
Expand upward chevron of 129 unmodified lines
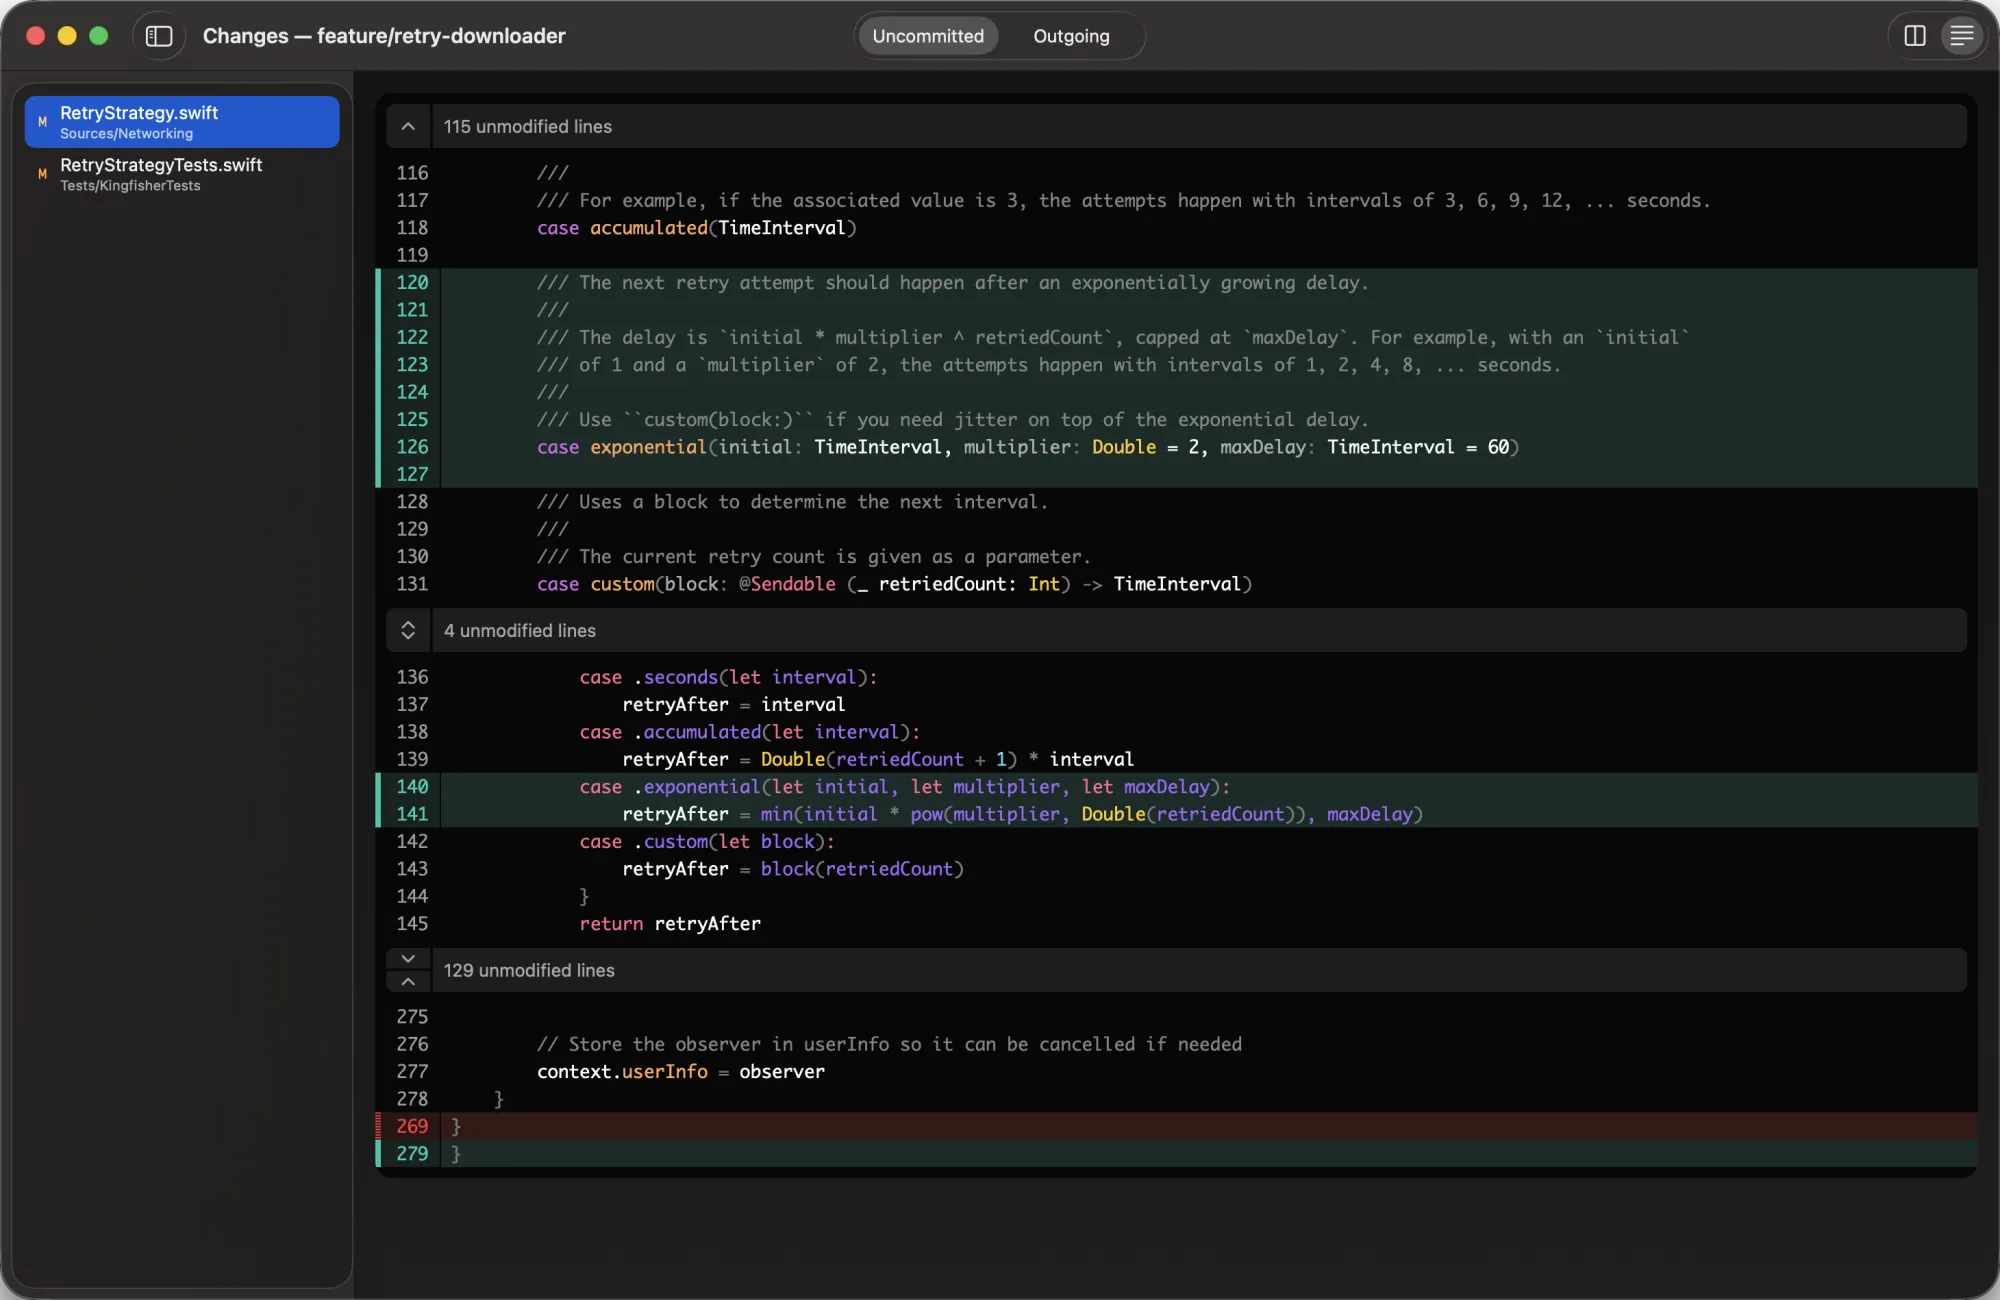[408, 982]
